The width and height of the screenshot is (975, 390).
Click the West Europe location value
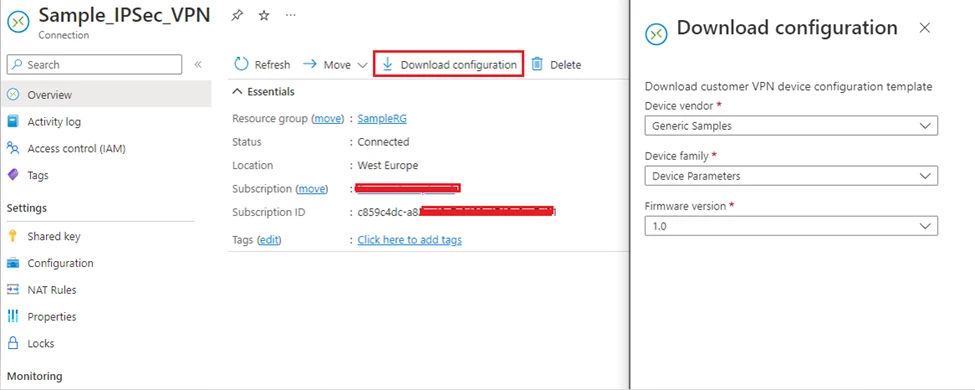387,165
